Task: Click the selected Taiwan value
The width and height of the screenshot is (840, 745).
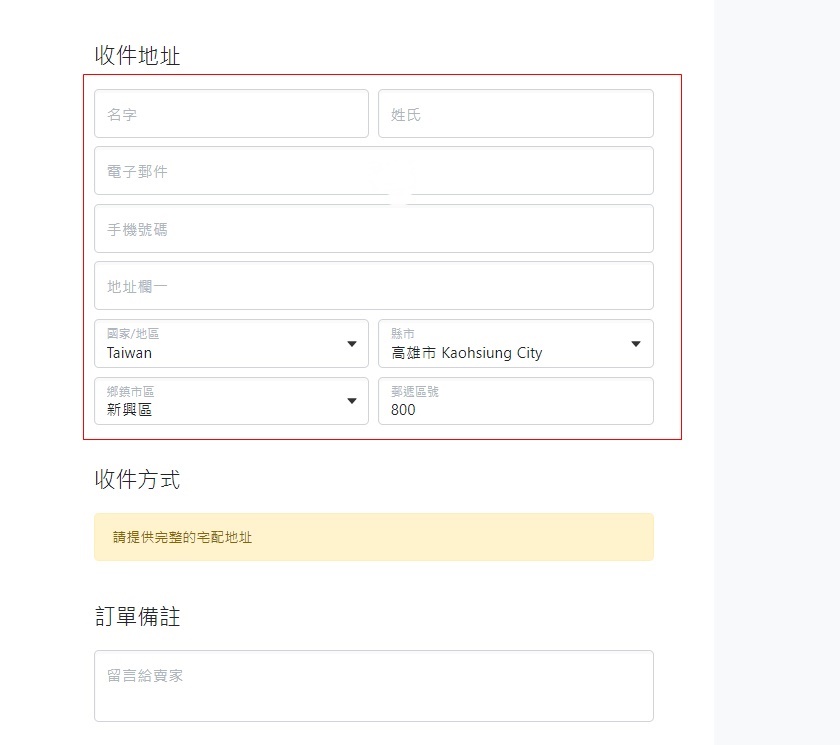Action: [x=130, y=353]
